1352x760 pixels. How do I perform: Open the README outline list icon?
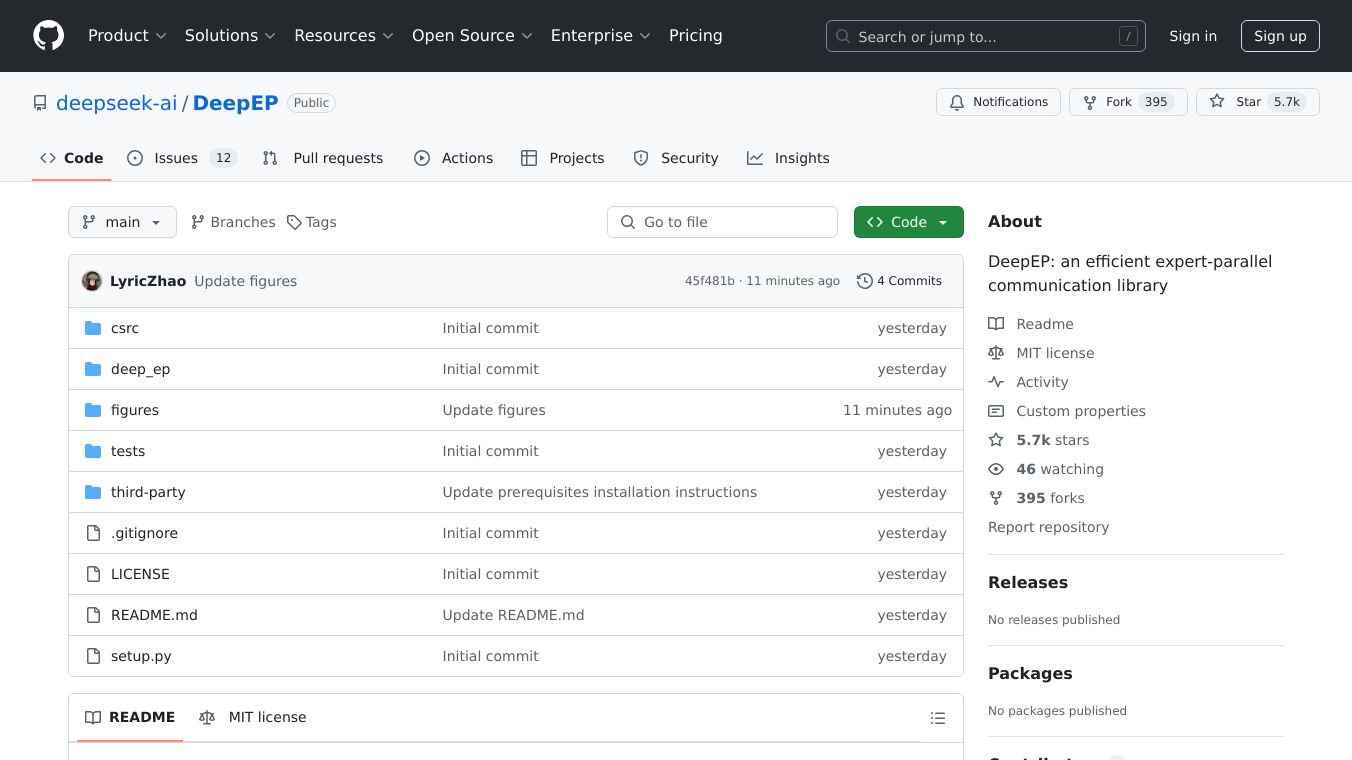pyautogui.click(x=937, y=718)
